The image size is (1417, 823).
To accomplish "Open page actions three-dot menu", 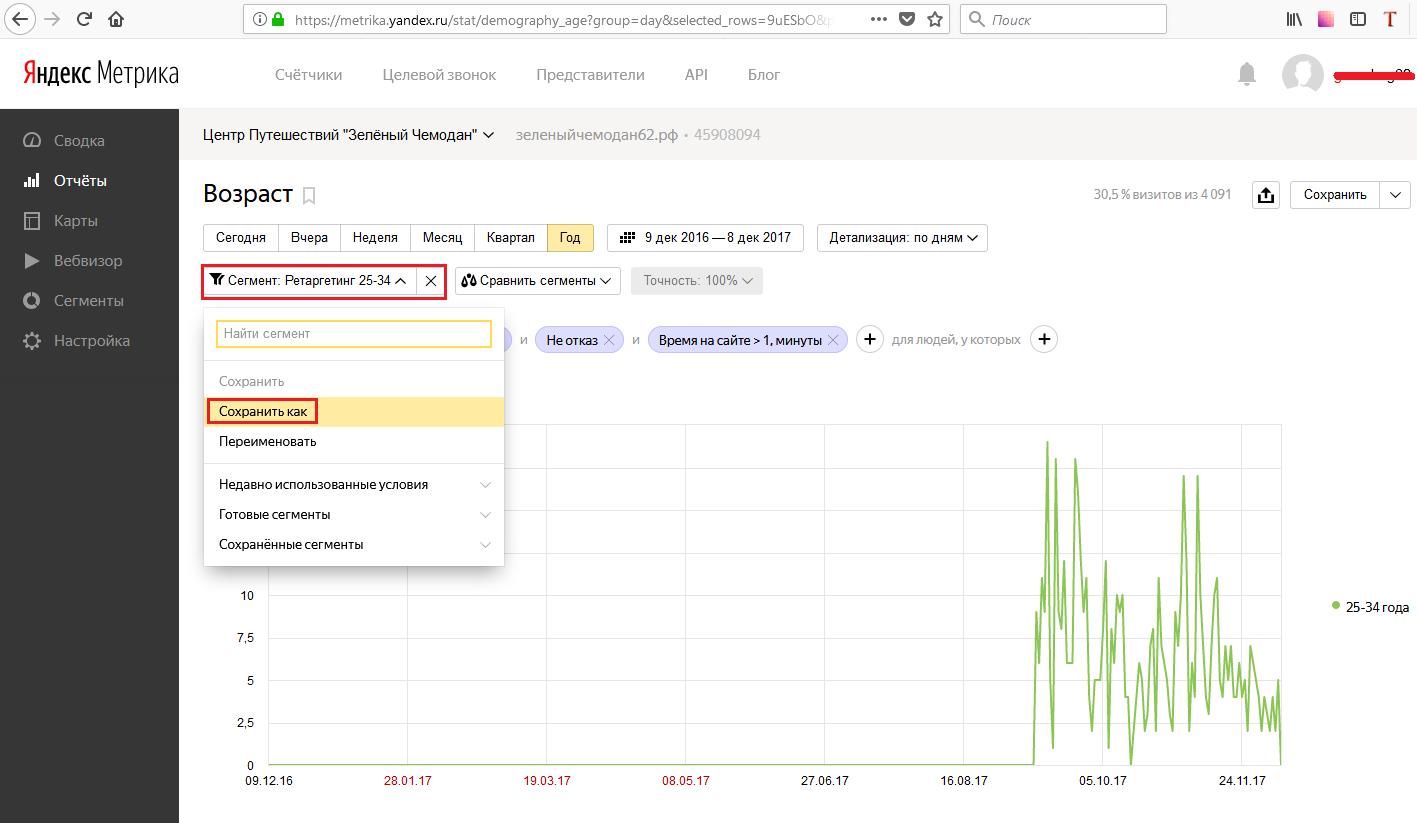I will (877, 19).
